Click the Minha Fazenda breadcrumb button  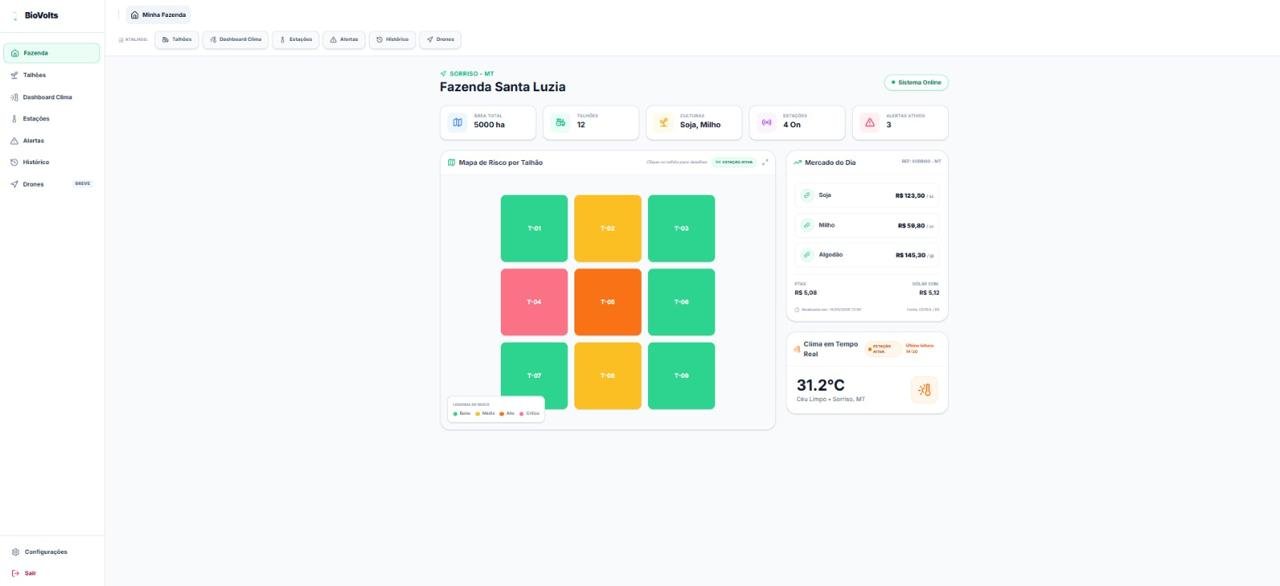[158, 15]
